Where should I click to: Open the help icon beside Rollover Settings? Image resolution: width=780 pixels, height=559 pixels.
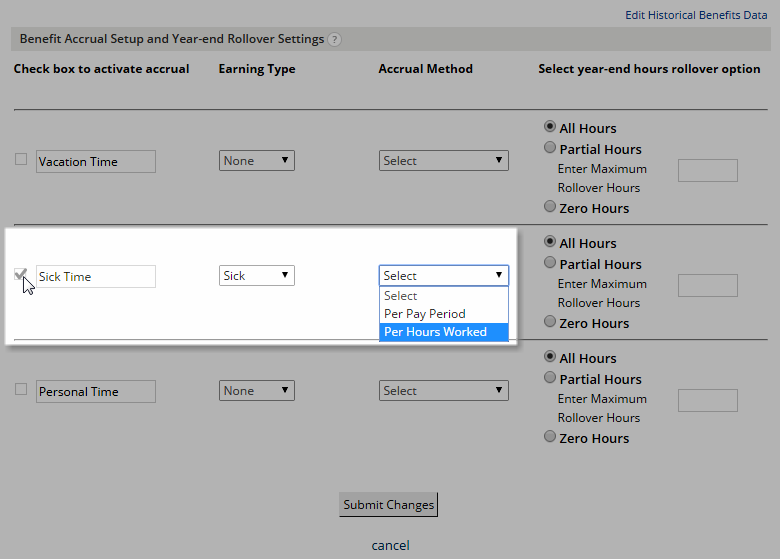335,39
